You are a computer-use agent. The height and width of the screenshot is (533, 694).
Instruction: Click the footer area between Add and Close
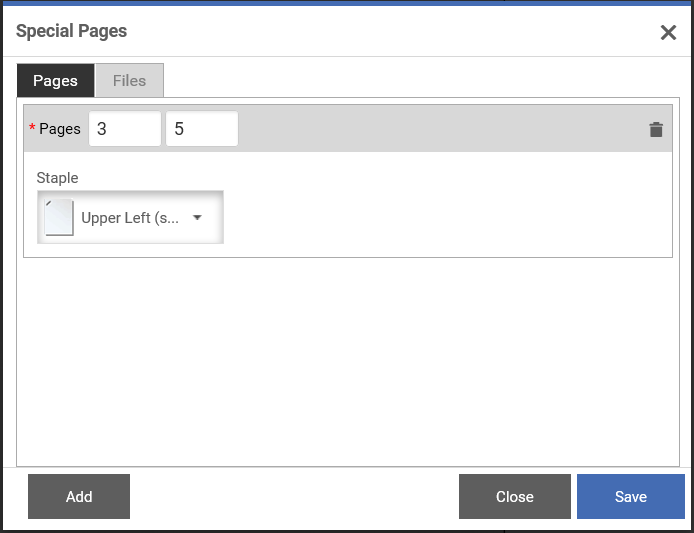[294, 496]
